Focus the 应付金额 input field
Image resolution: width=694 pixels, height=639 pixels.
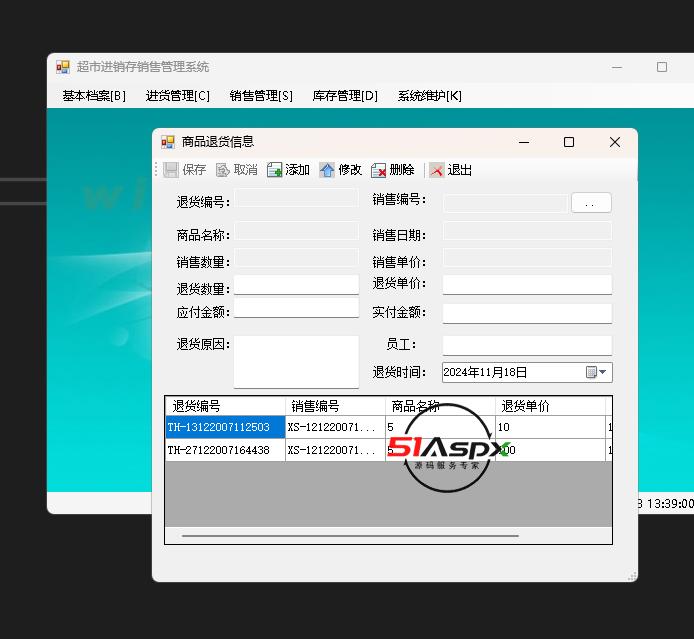tap(296, 308)
